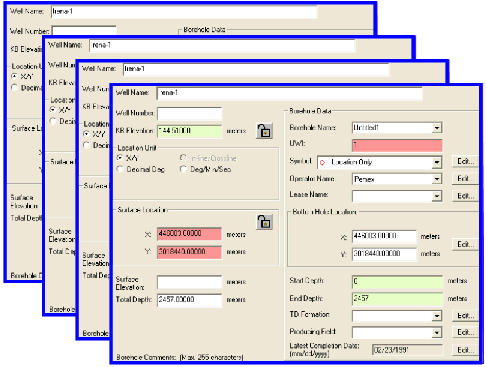Click the Bottom Hole Location X field
Image resolution: width=486 pixels, height=367 pixels.
(x=384, y=236)
